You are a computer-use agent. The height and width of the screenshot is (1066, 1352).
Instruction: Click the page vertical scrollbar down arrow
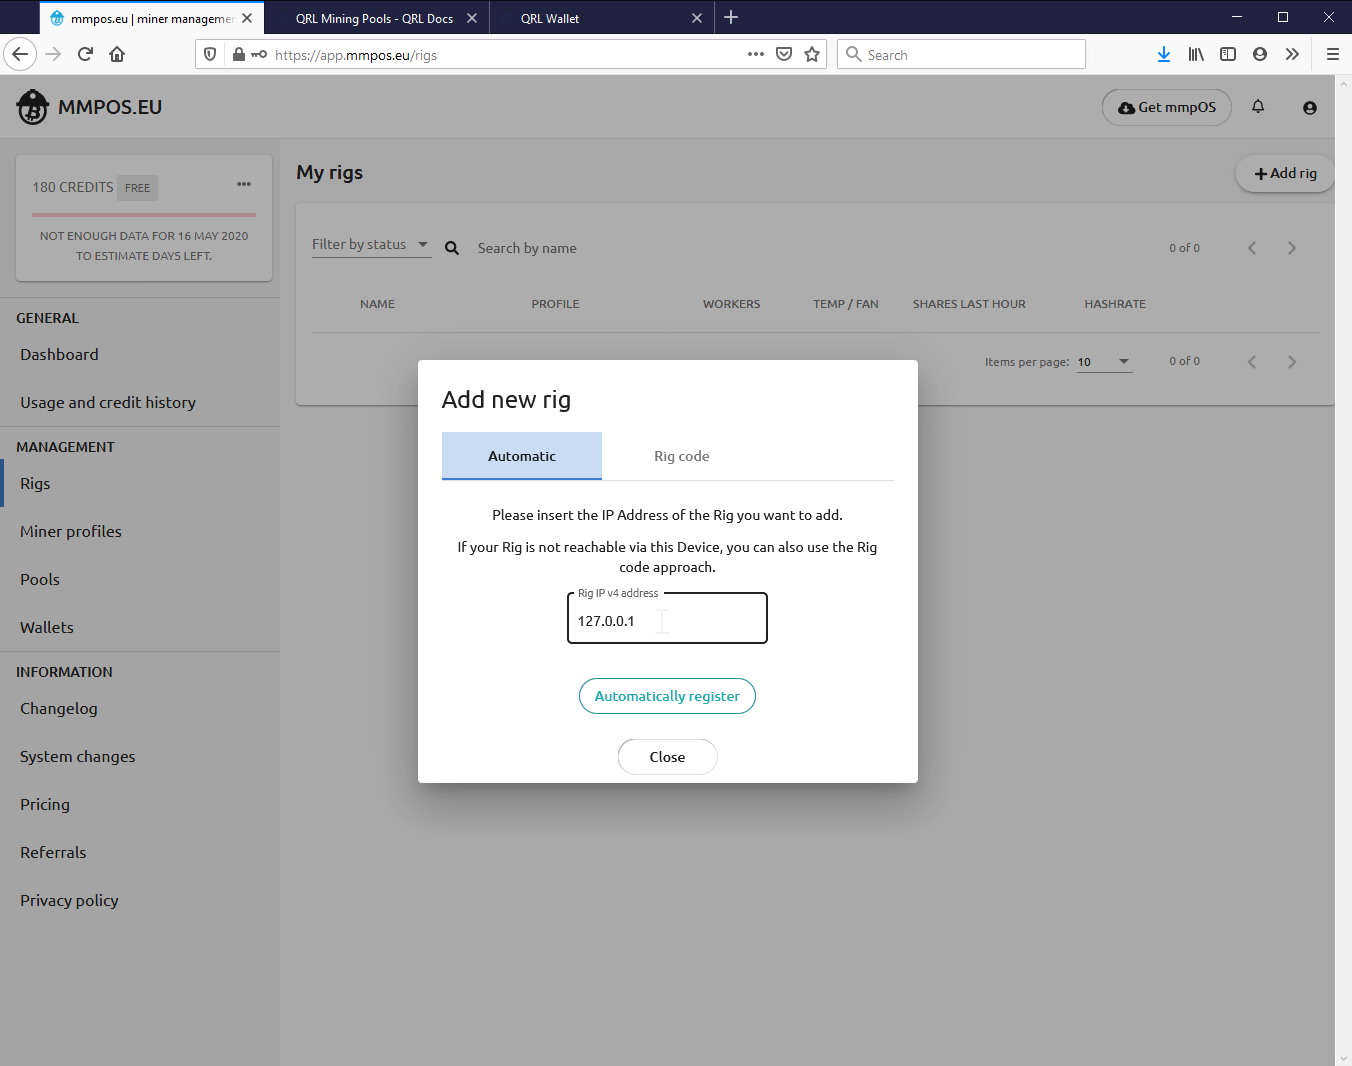pyautogui.click(x=1343, y=1057)
